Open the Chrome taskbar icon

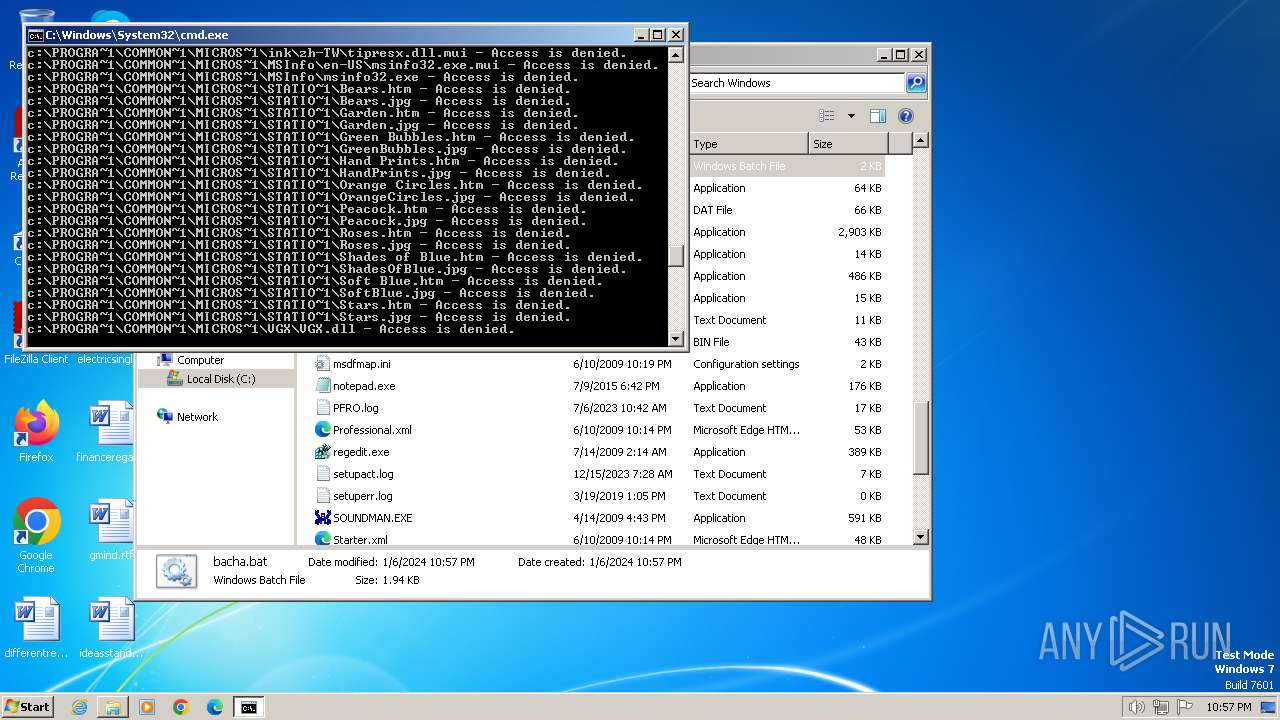pyautogui.click(x=181, y=707)
